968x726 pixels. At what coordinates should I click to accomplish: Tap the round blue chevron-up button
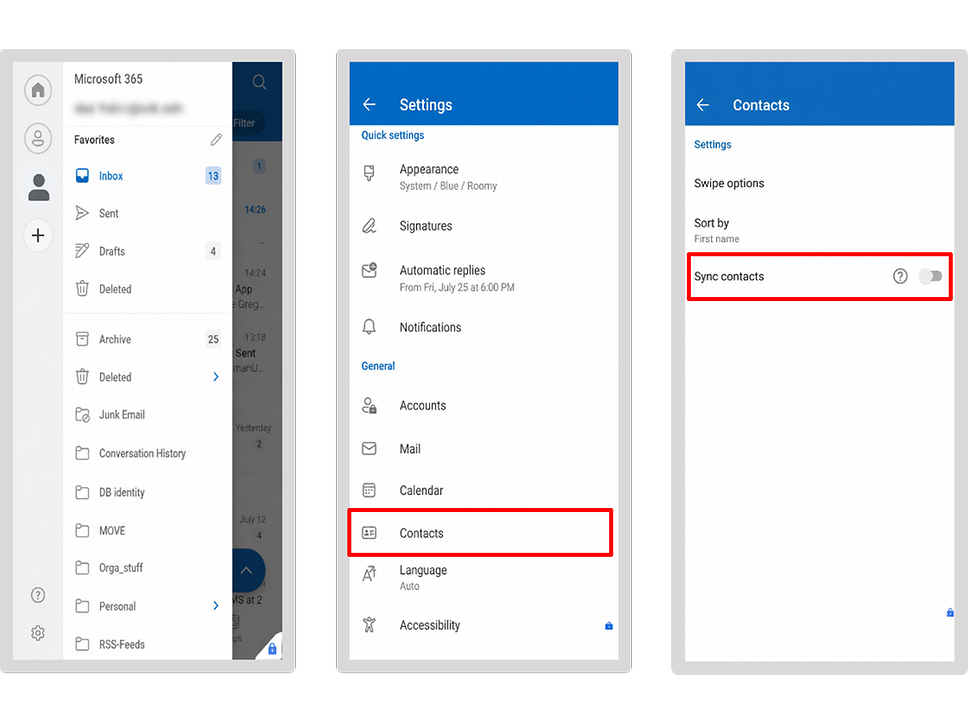point(249,570)
